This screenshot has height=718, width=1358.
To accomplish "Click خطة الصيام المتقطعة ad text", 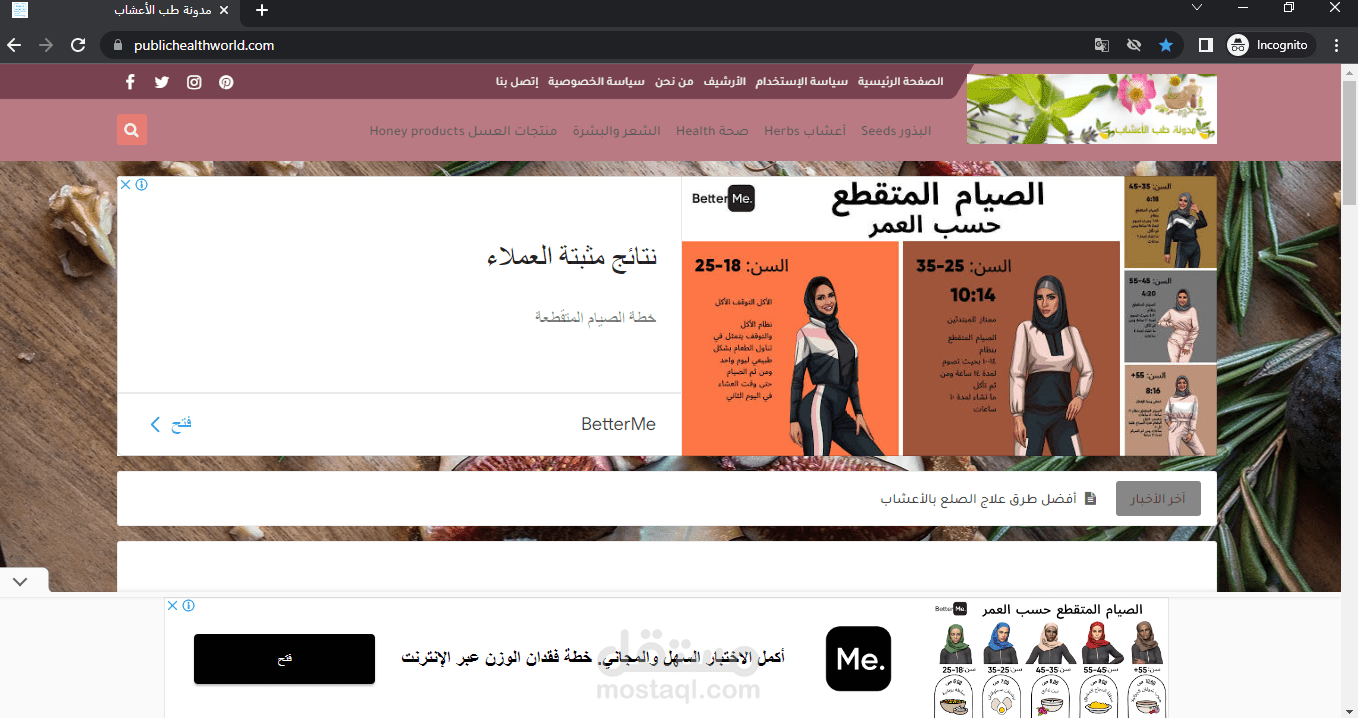I will coord(595,317).
